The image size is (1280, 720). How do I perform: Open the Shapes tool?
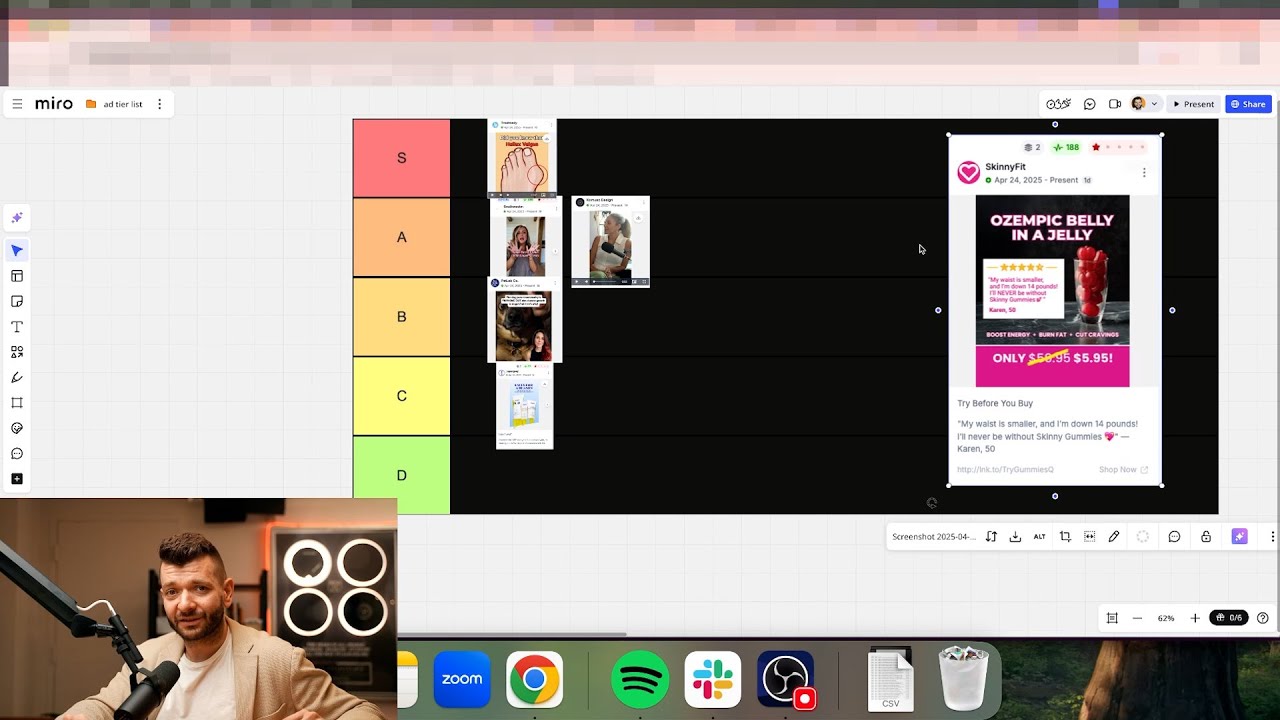17,352
